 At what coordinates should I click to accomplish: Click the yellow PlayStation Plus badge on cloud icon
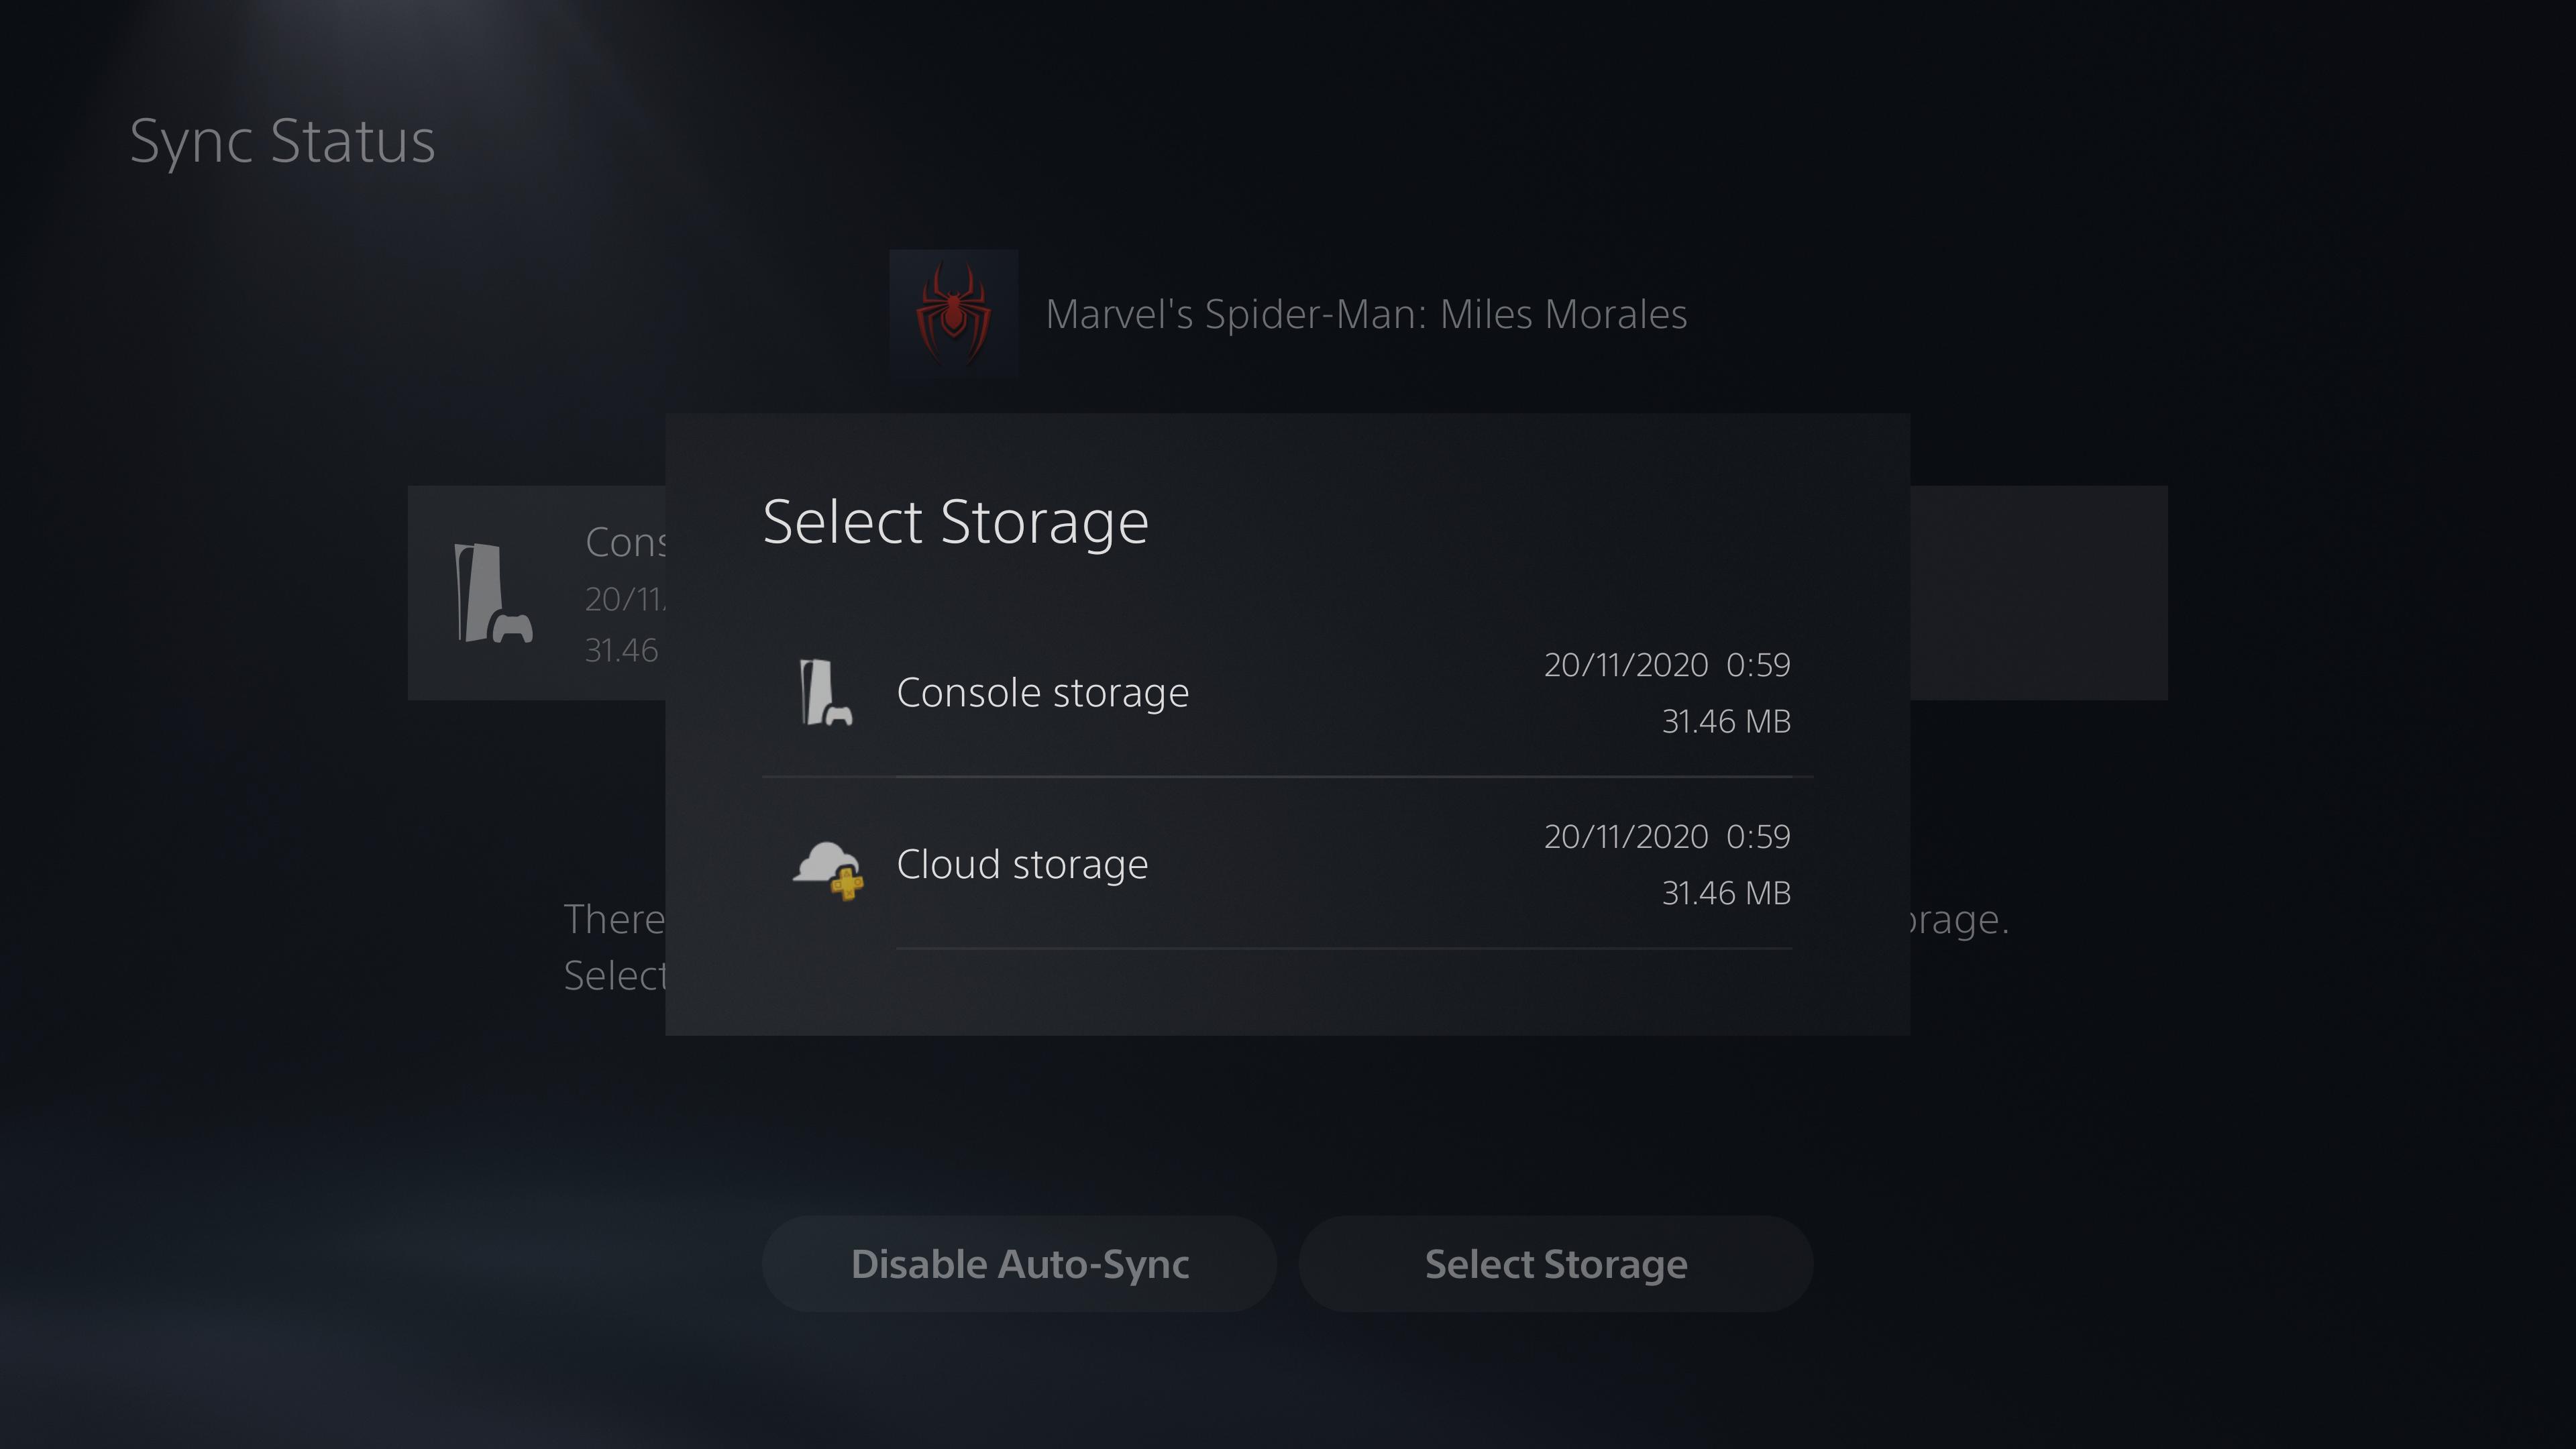[847, 884]
